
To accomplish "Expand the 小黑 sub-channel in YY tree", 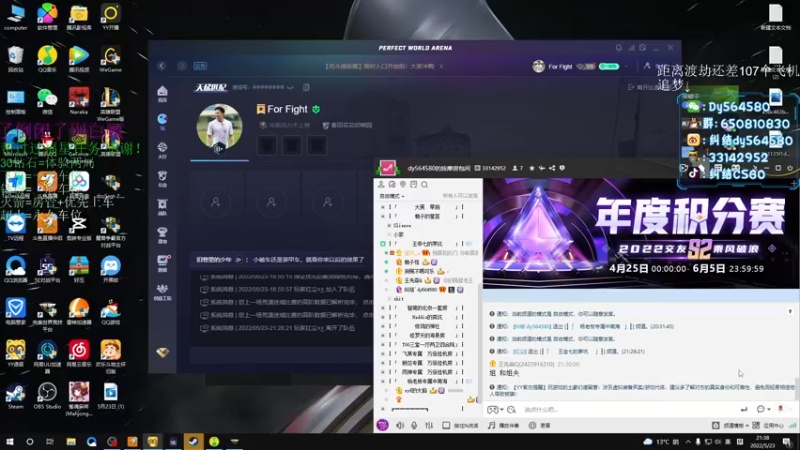I will pos(389,234).
